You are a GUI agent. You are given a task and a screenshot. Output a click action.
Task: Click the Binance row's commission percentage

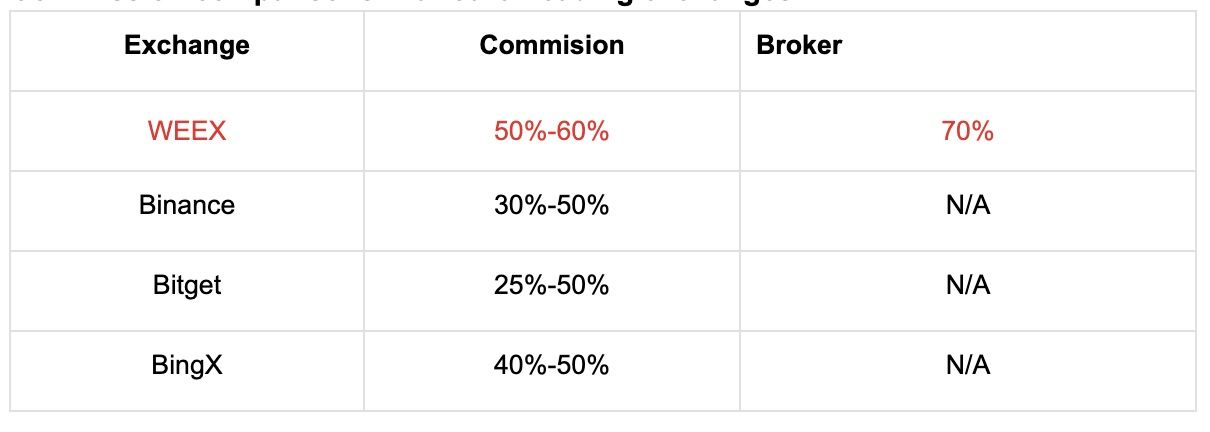[551, 206]
